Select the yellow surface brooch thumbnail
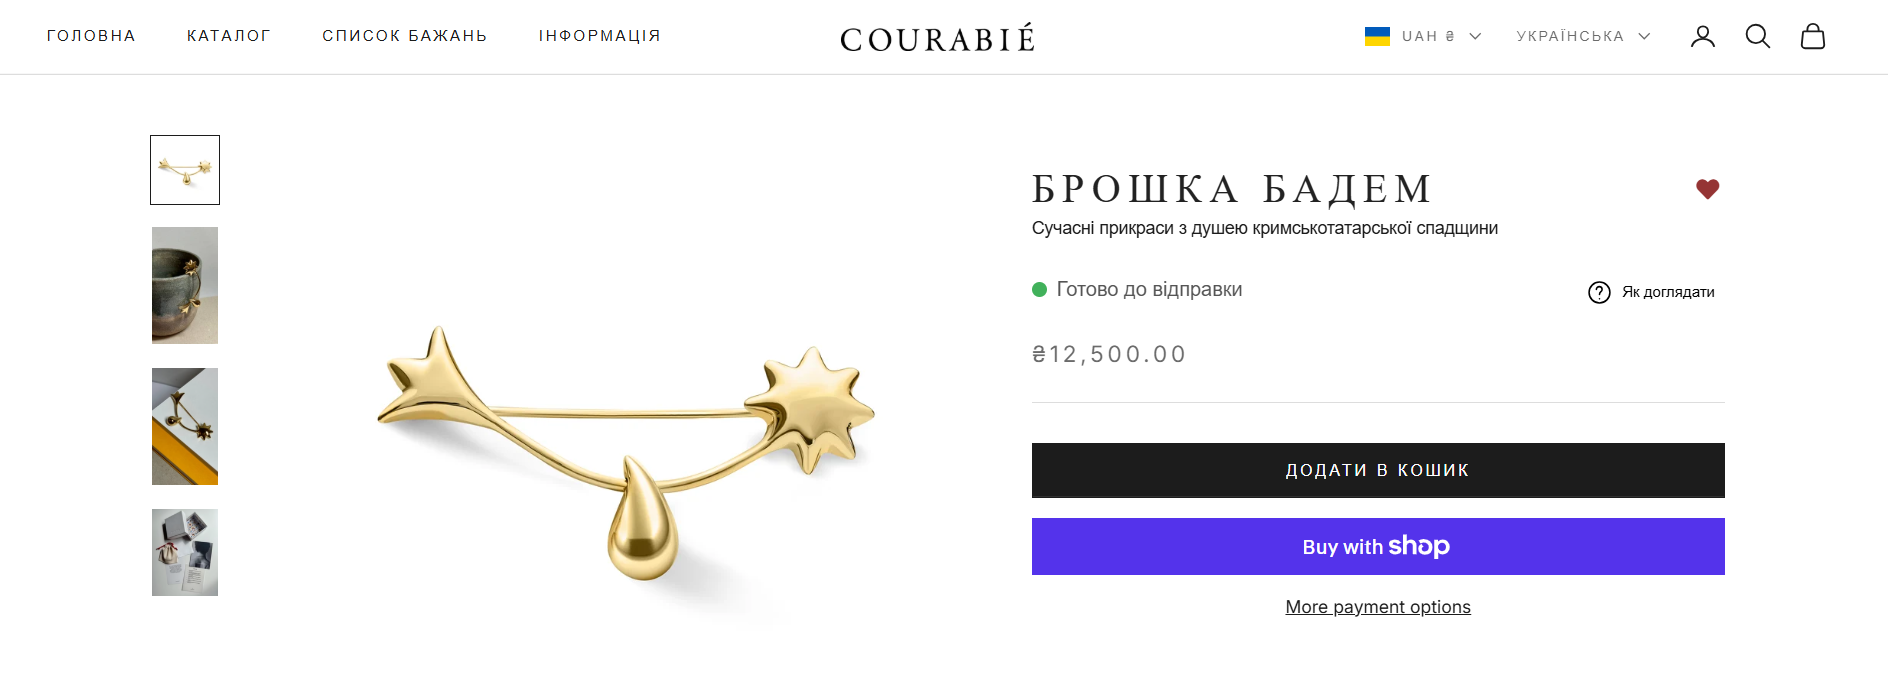 [x=185, y=426]
